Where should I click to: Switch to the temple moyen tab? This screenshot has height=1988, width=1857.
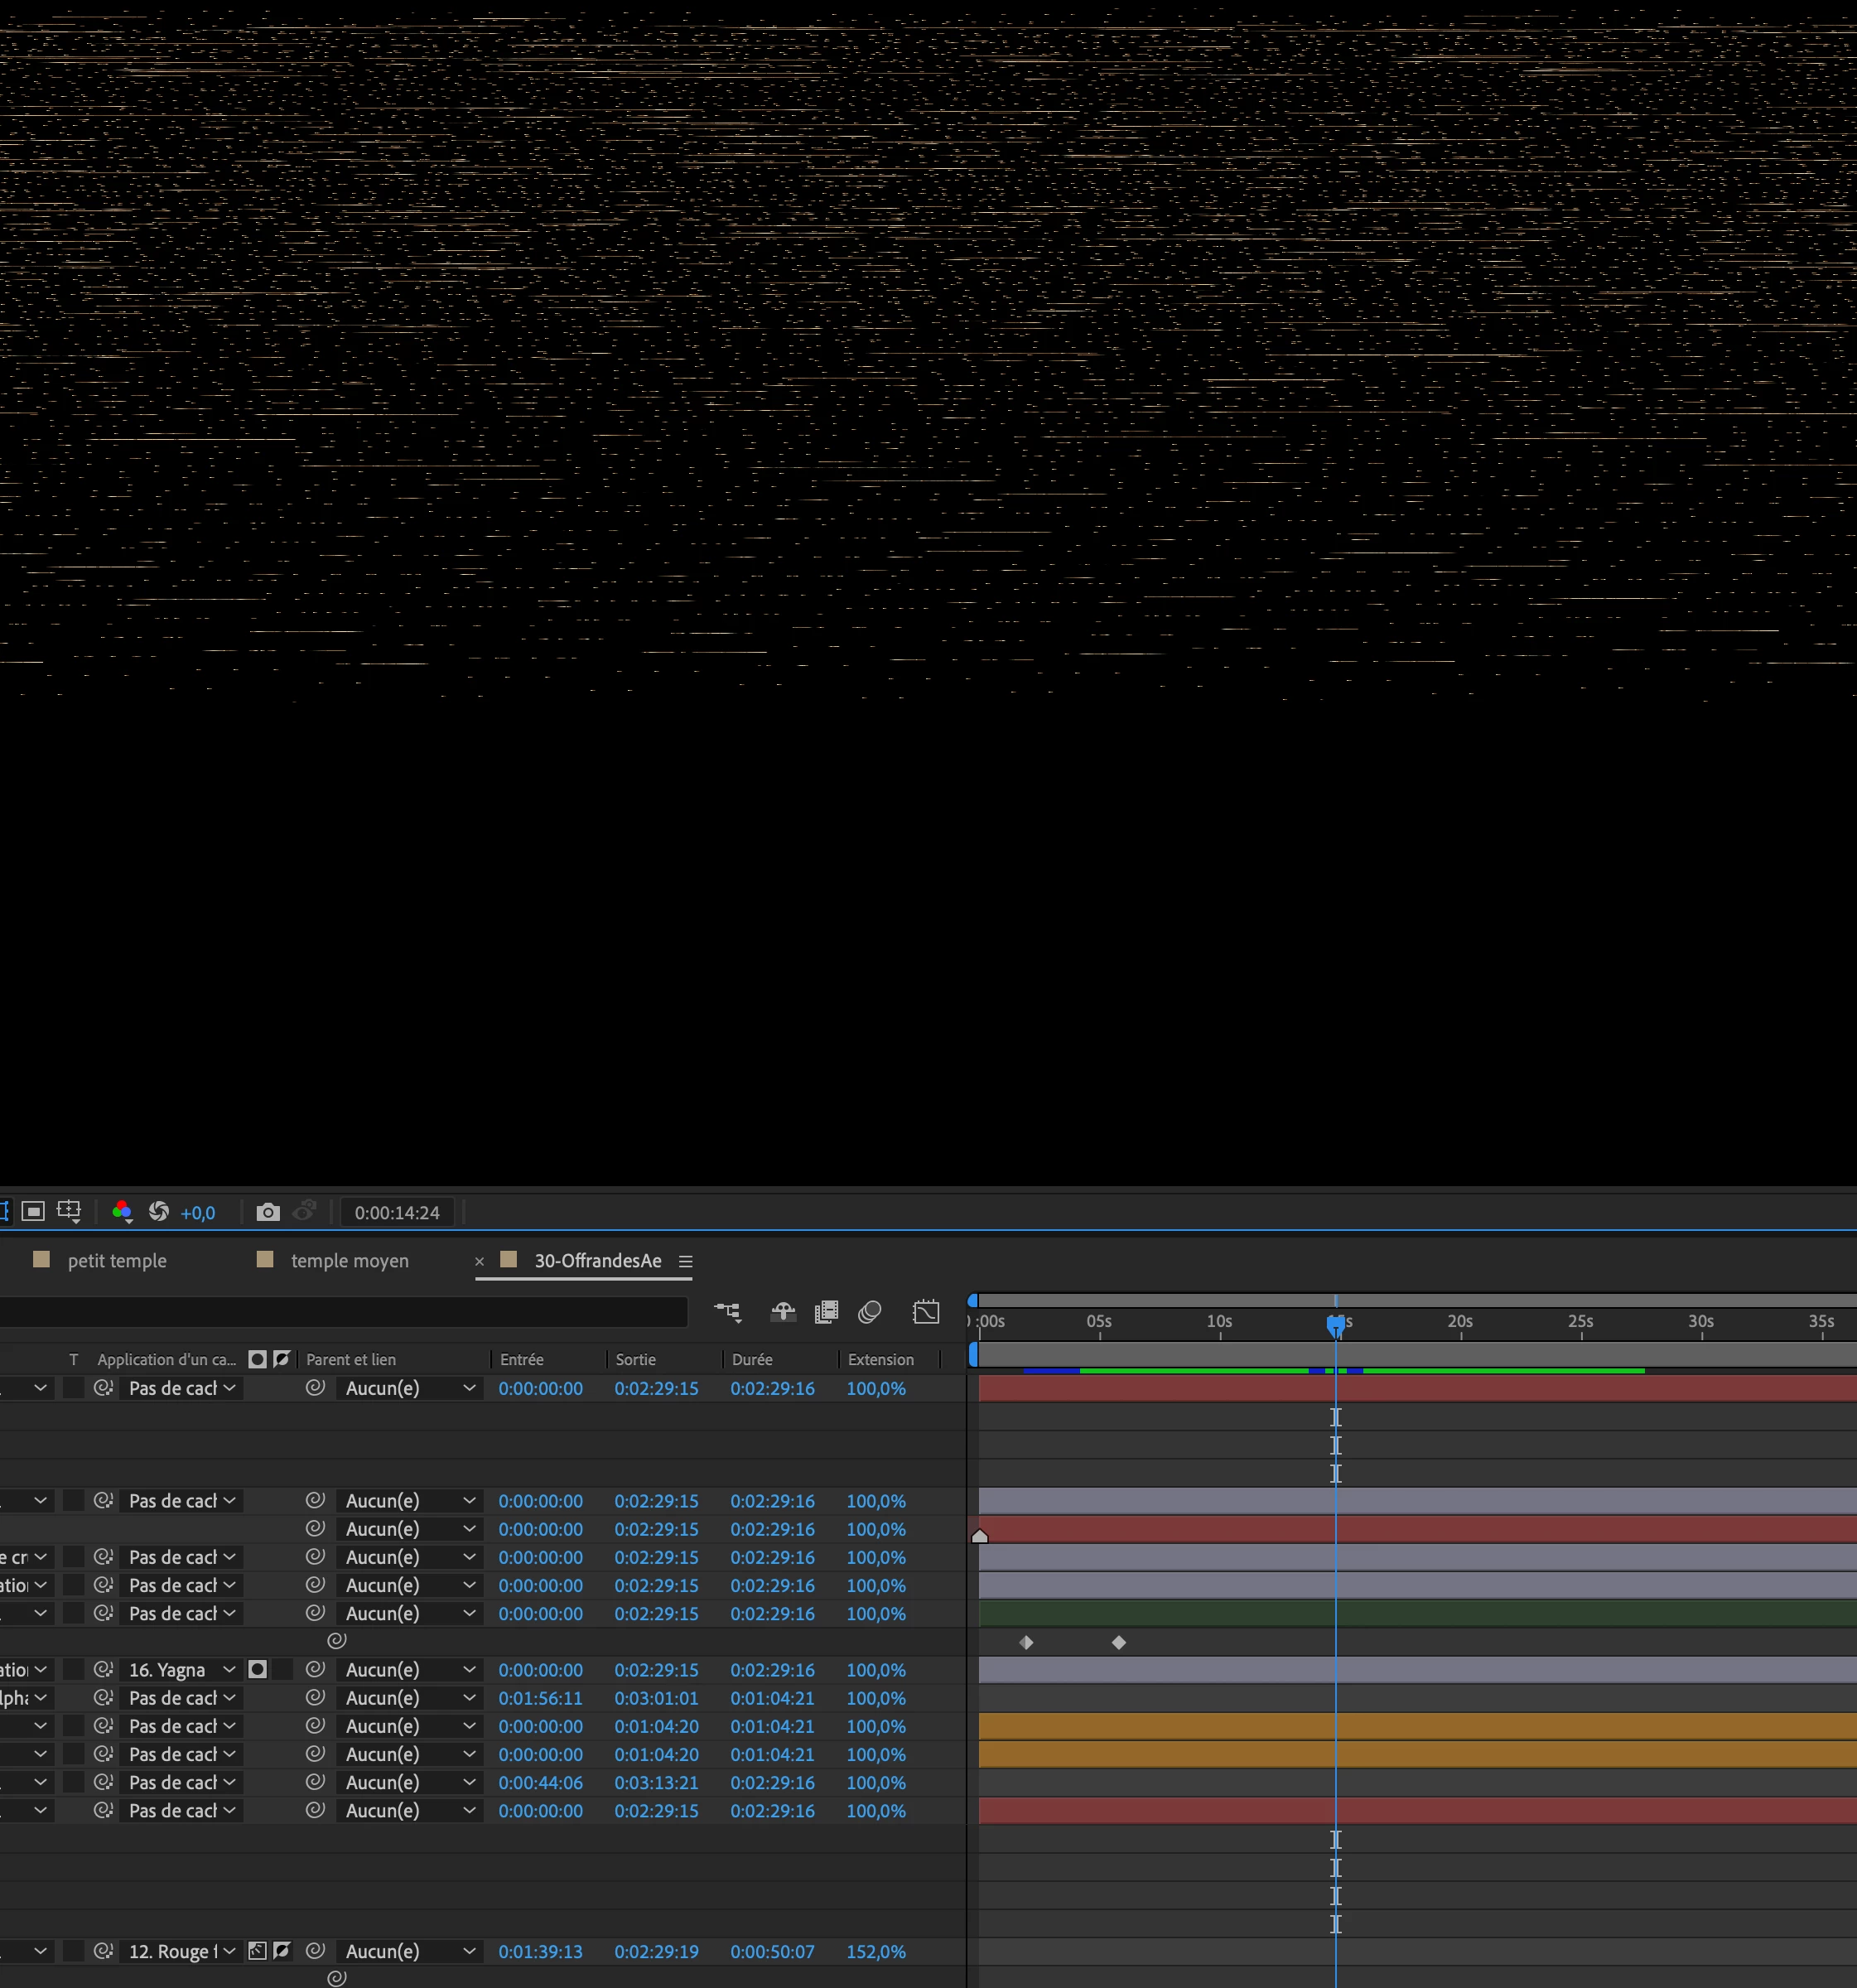(x=349, y=1260)
